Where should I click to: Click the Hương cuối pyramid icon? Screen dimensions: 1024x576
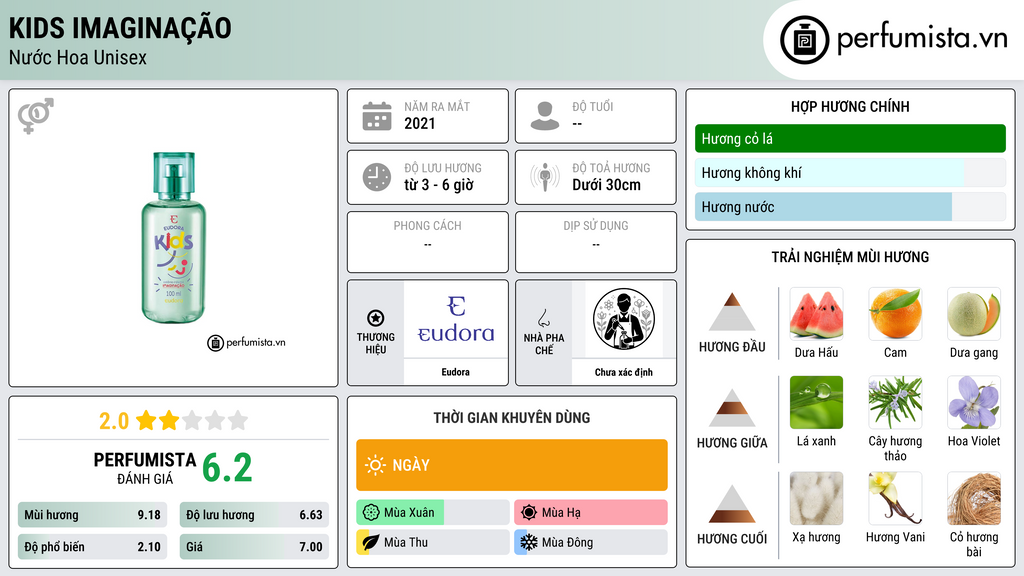coord(732,504)
